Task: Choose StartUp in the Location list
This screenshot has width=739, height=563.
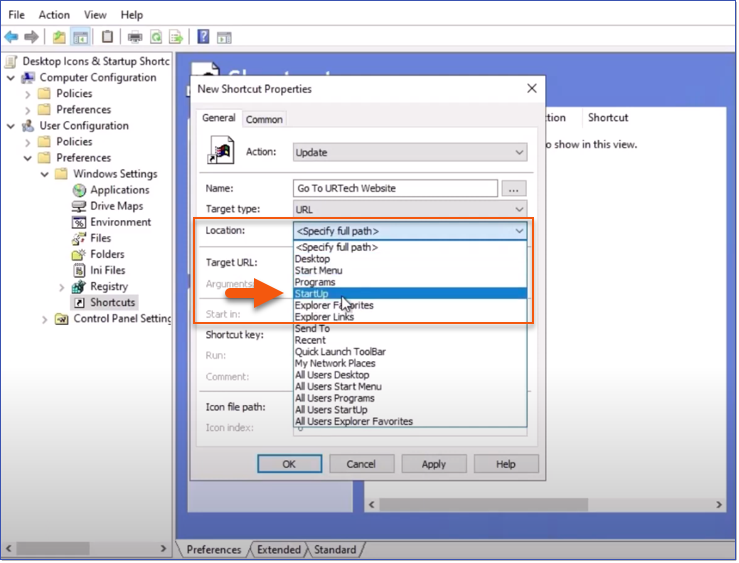Action: 410,294
